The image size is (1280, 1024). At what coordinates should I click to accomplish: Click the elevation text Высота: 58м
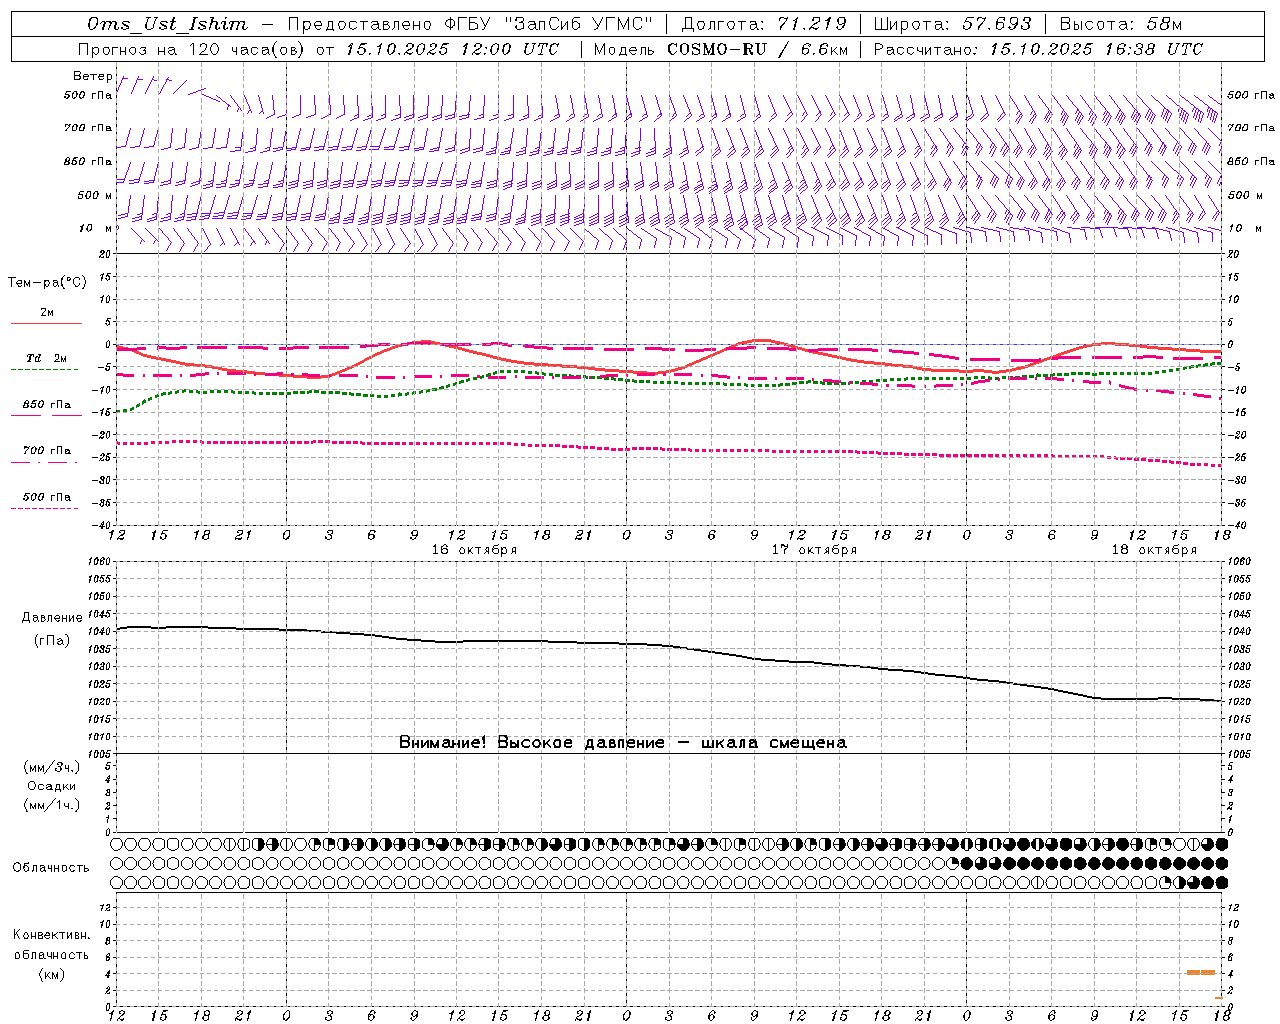(x=1121, y=24)
